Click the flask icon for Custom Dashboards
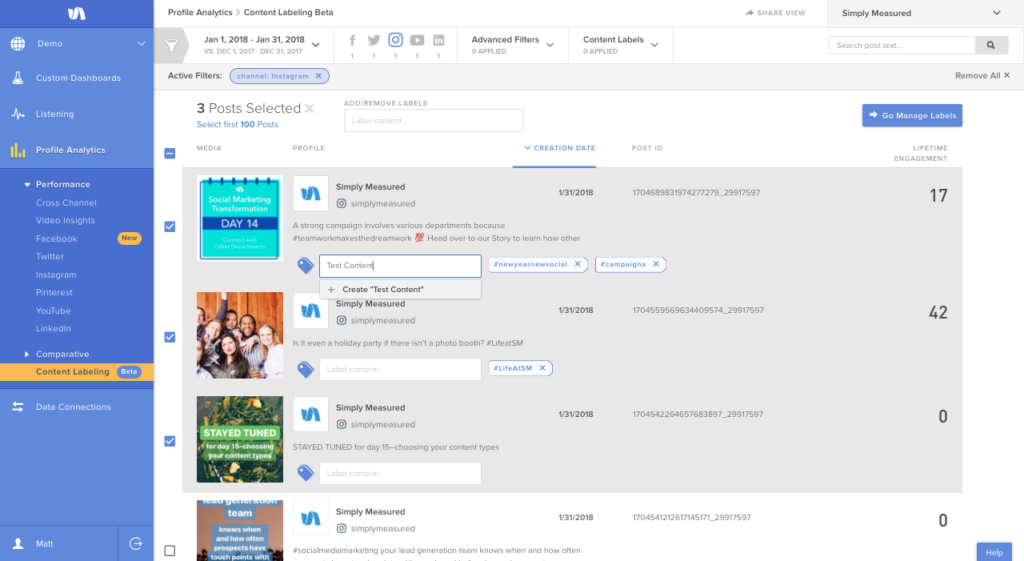 pos(18,78)
